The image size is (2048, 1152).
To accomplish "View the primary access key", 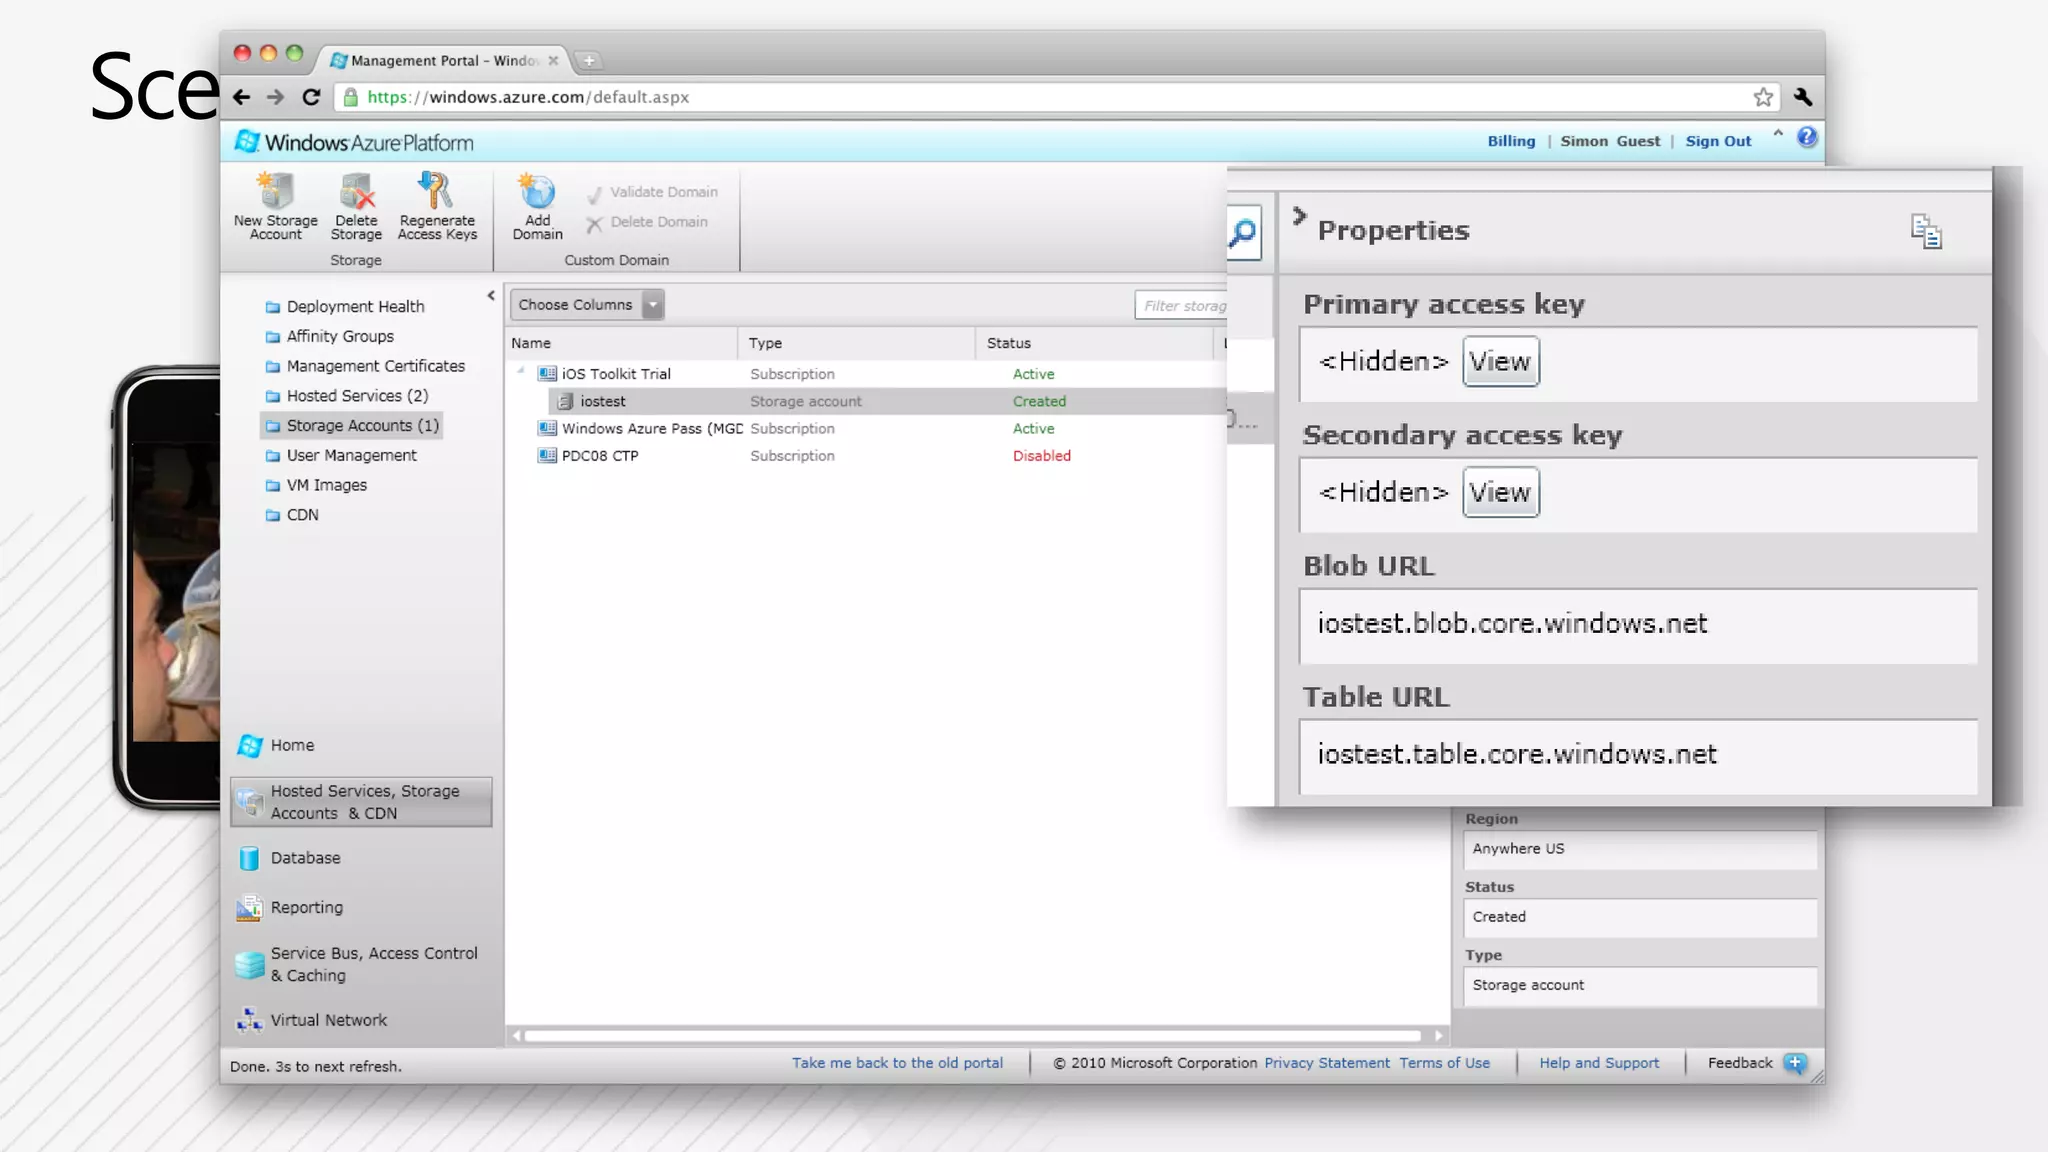I will tap(1500, 361).
